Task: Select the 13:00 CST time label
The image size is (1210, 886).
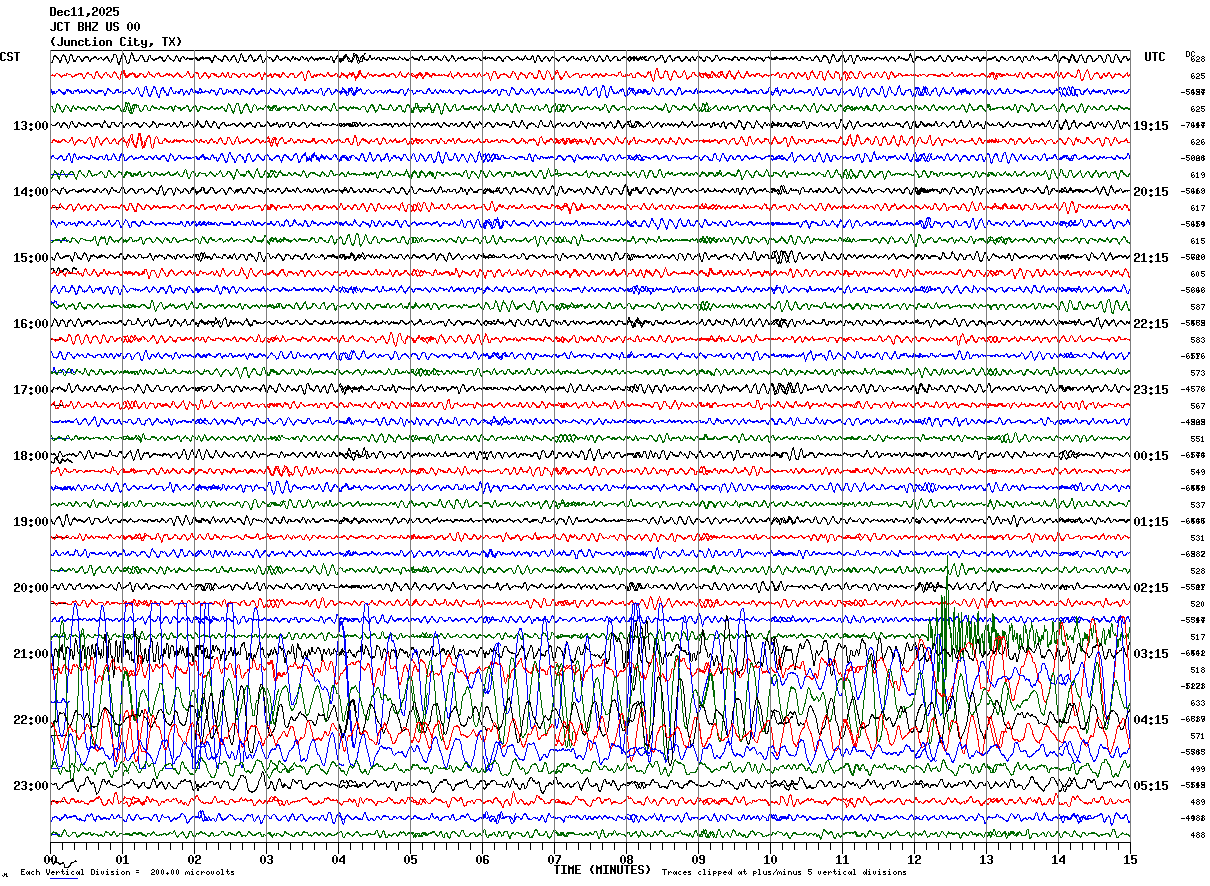Action: [30, 126]
